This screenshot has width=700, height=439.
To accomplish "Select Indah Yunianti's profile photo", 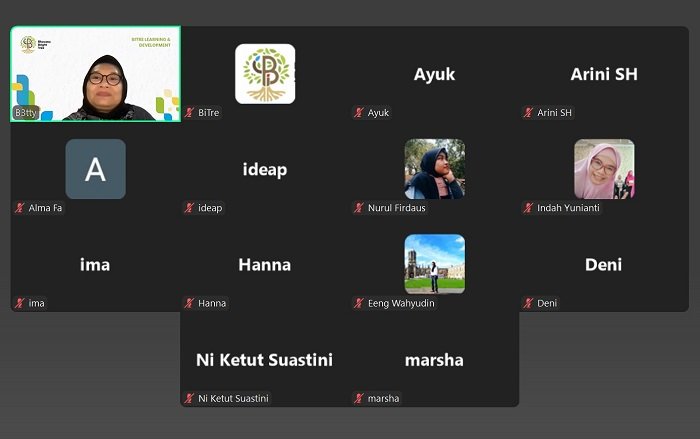I will point(604,169).
